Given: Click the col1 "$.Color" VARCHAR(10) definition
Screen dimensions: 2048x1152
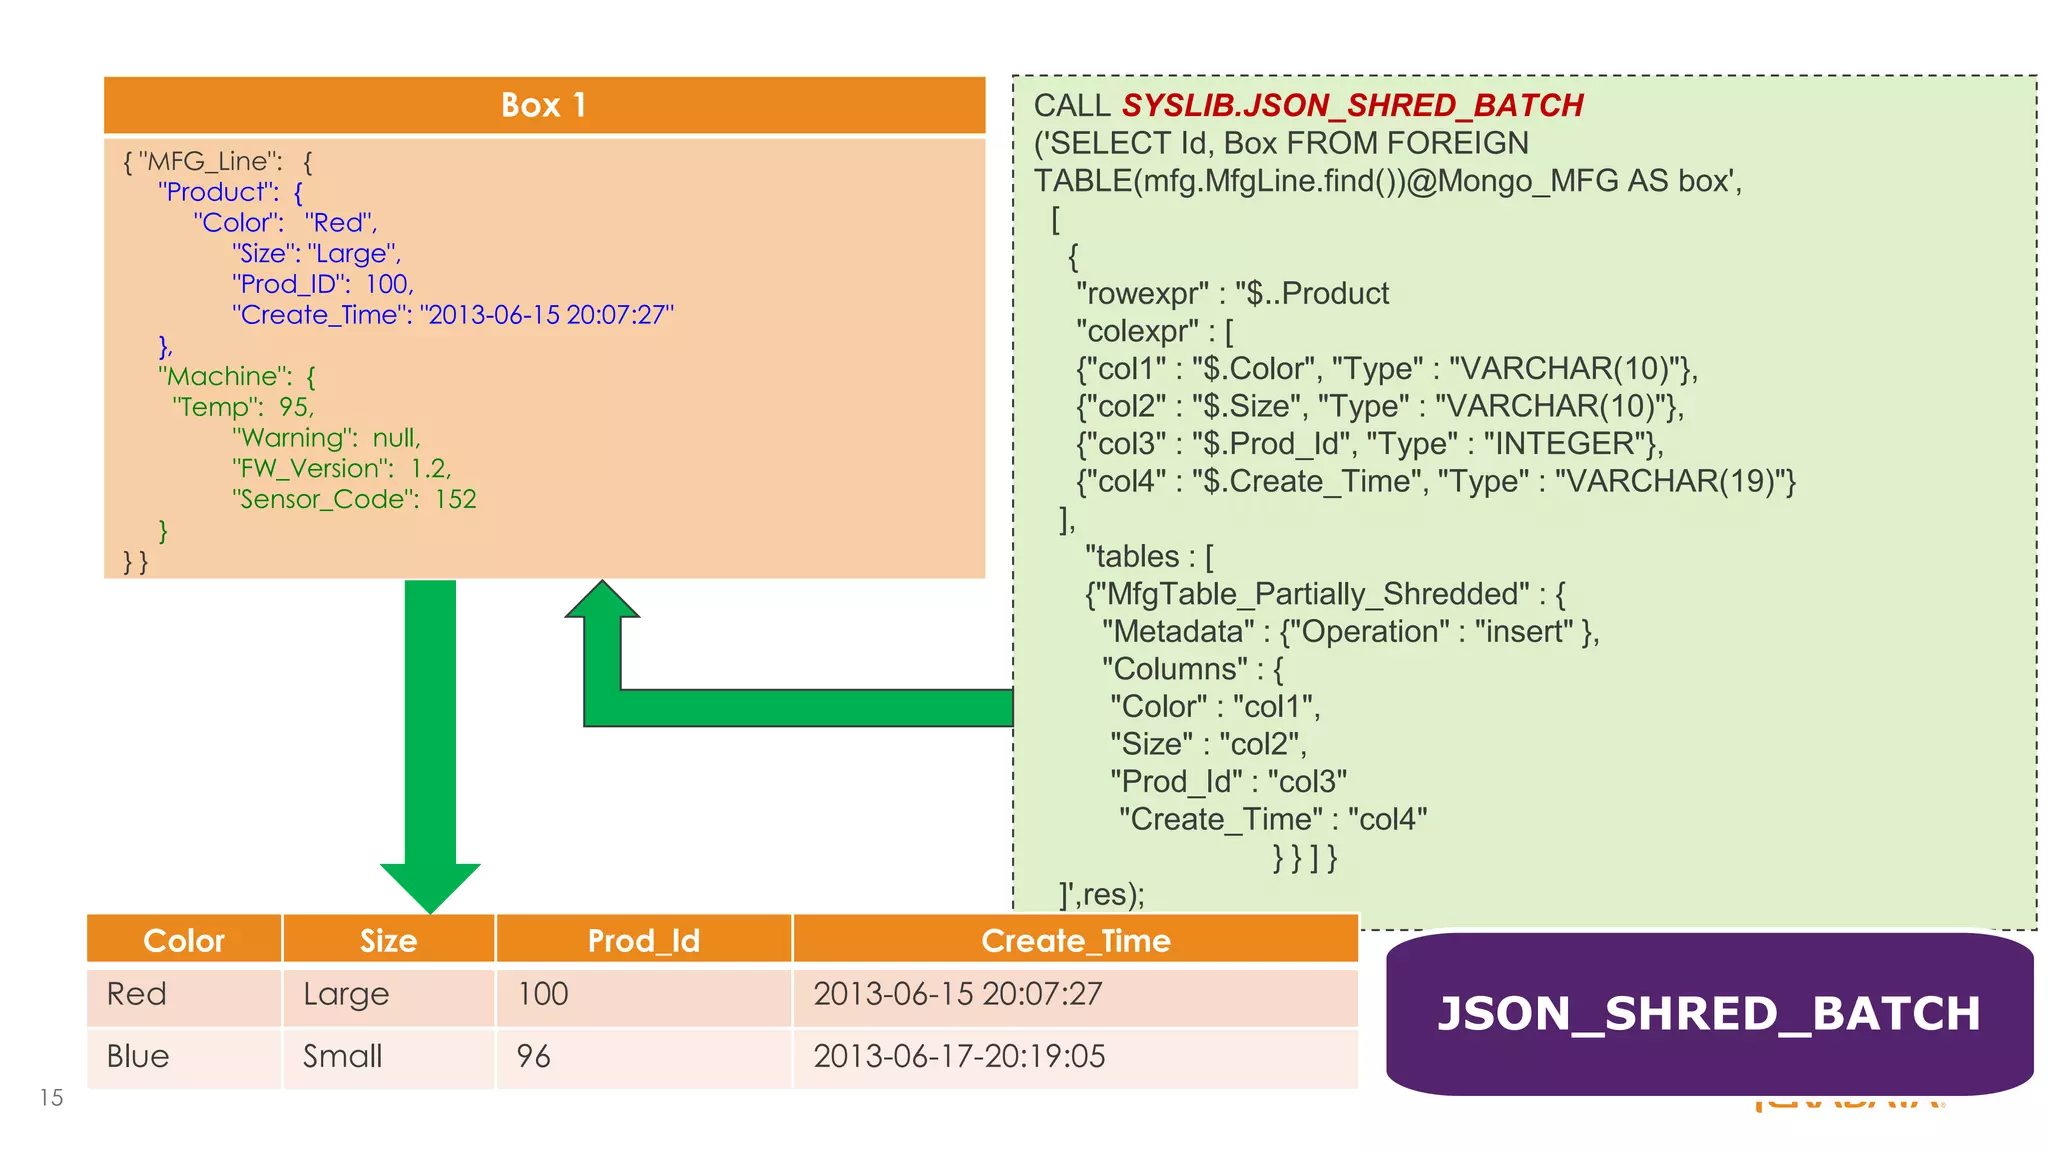Looking at the screenshot, I should coord(1387,369).
